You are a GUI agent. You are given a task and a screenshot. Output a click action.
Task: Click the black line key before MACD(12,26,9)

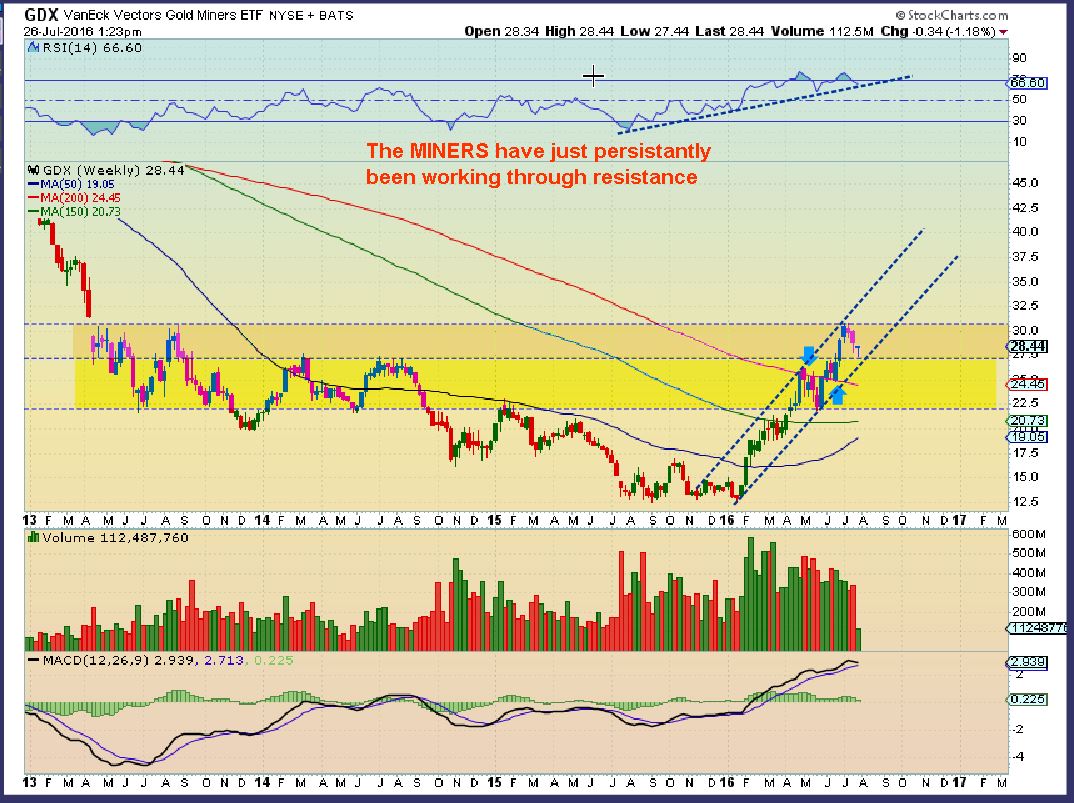[x=33, y=660]
